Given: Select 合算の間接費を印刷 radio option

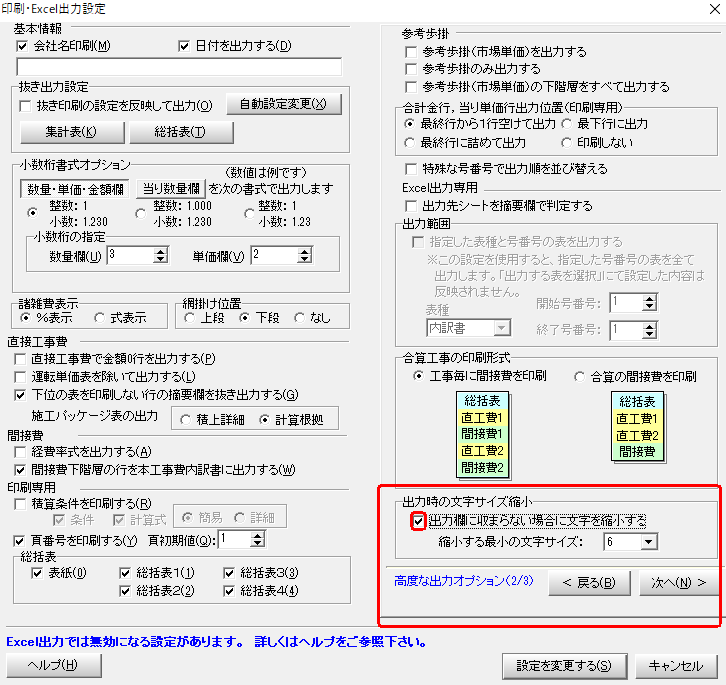Looking at the screenshot, I should (x=580, y=376).
